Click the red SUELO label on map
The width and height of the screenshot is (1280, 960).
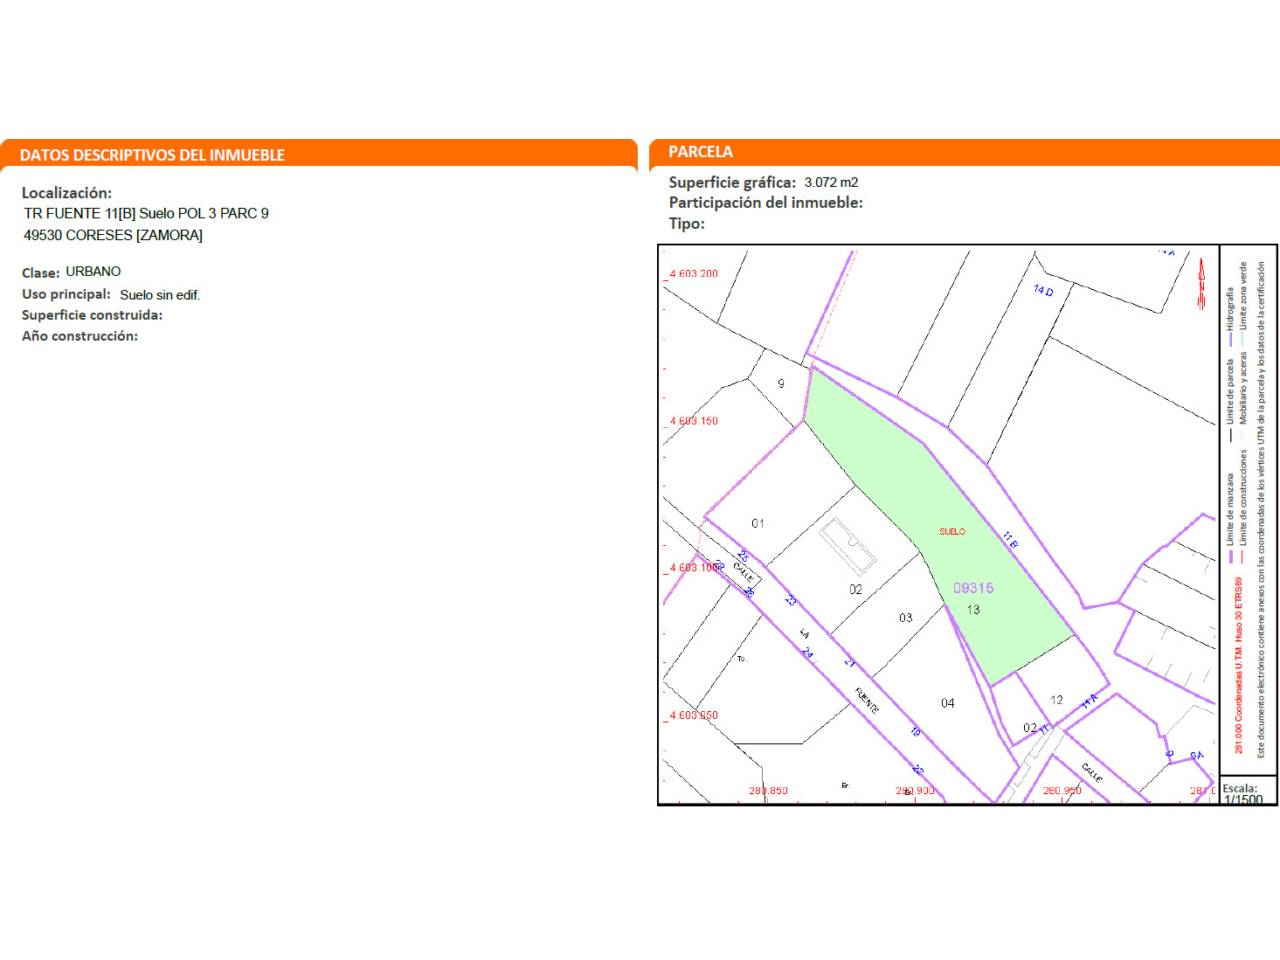(x=952, y=532)
